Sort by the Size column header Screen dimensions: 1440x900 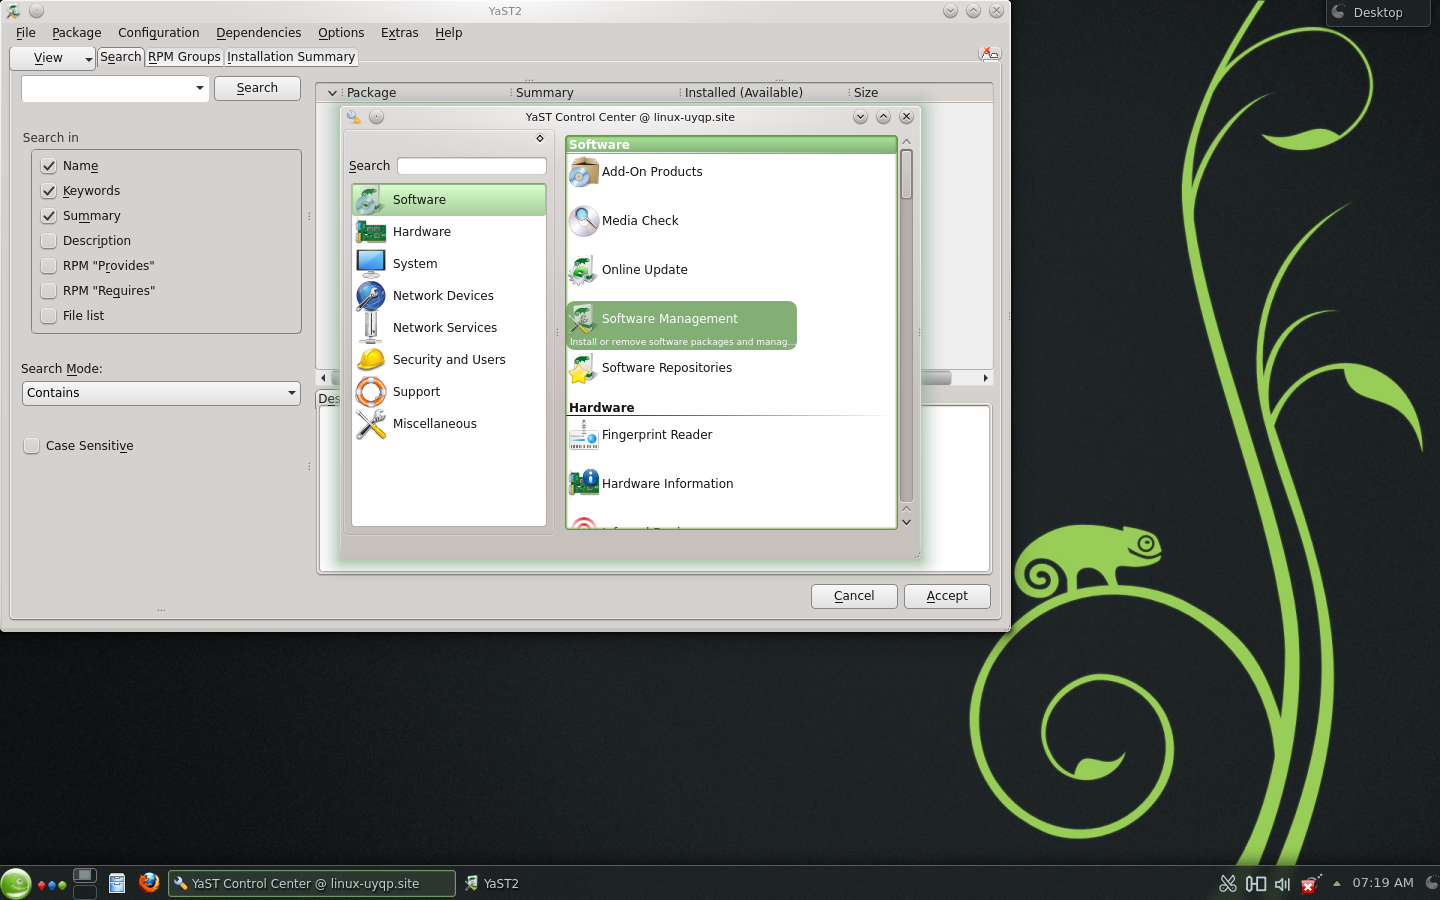point(866,93)
